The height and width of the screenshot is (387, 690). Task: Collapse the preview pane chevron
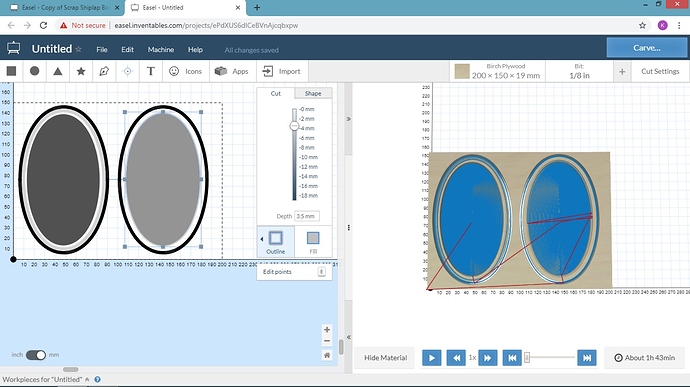click(x=349, y=337)
